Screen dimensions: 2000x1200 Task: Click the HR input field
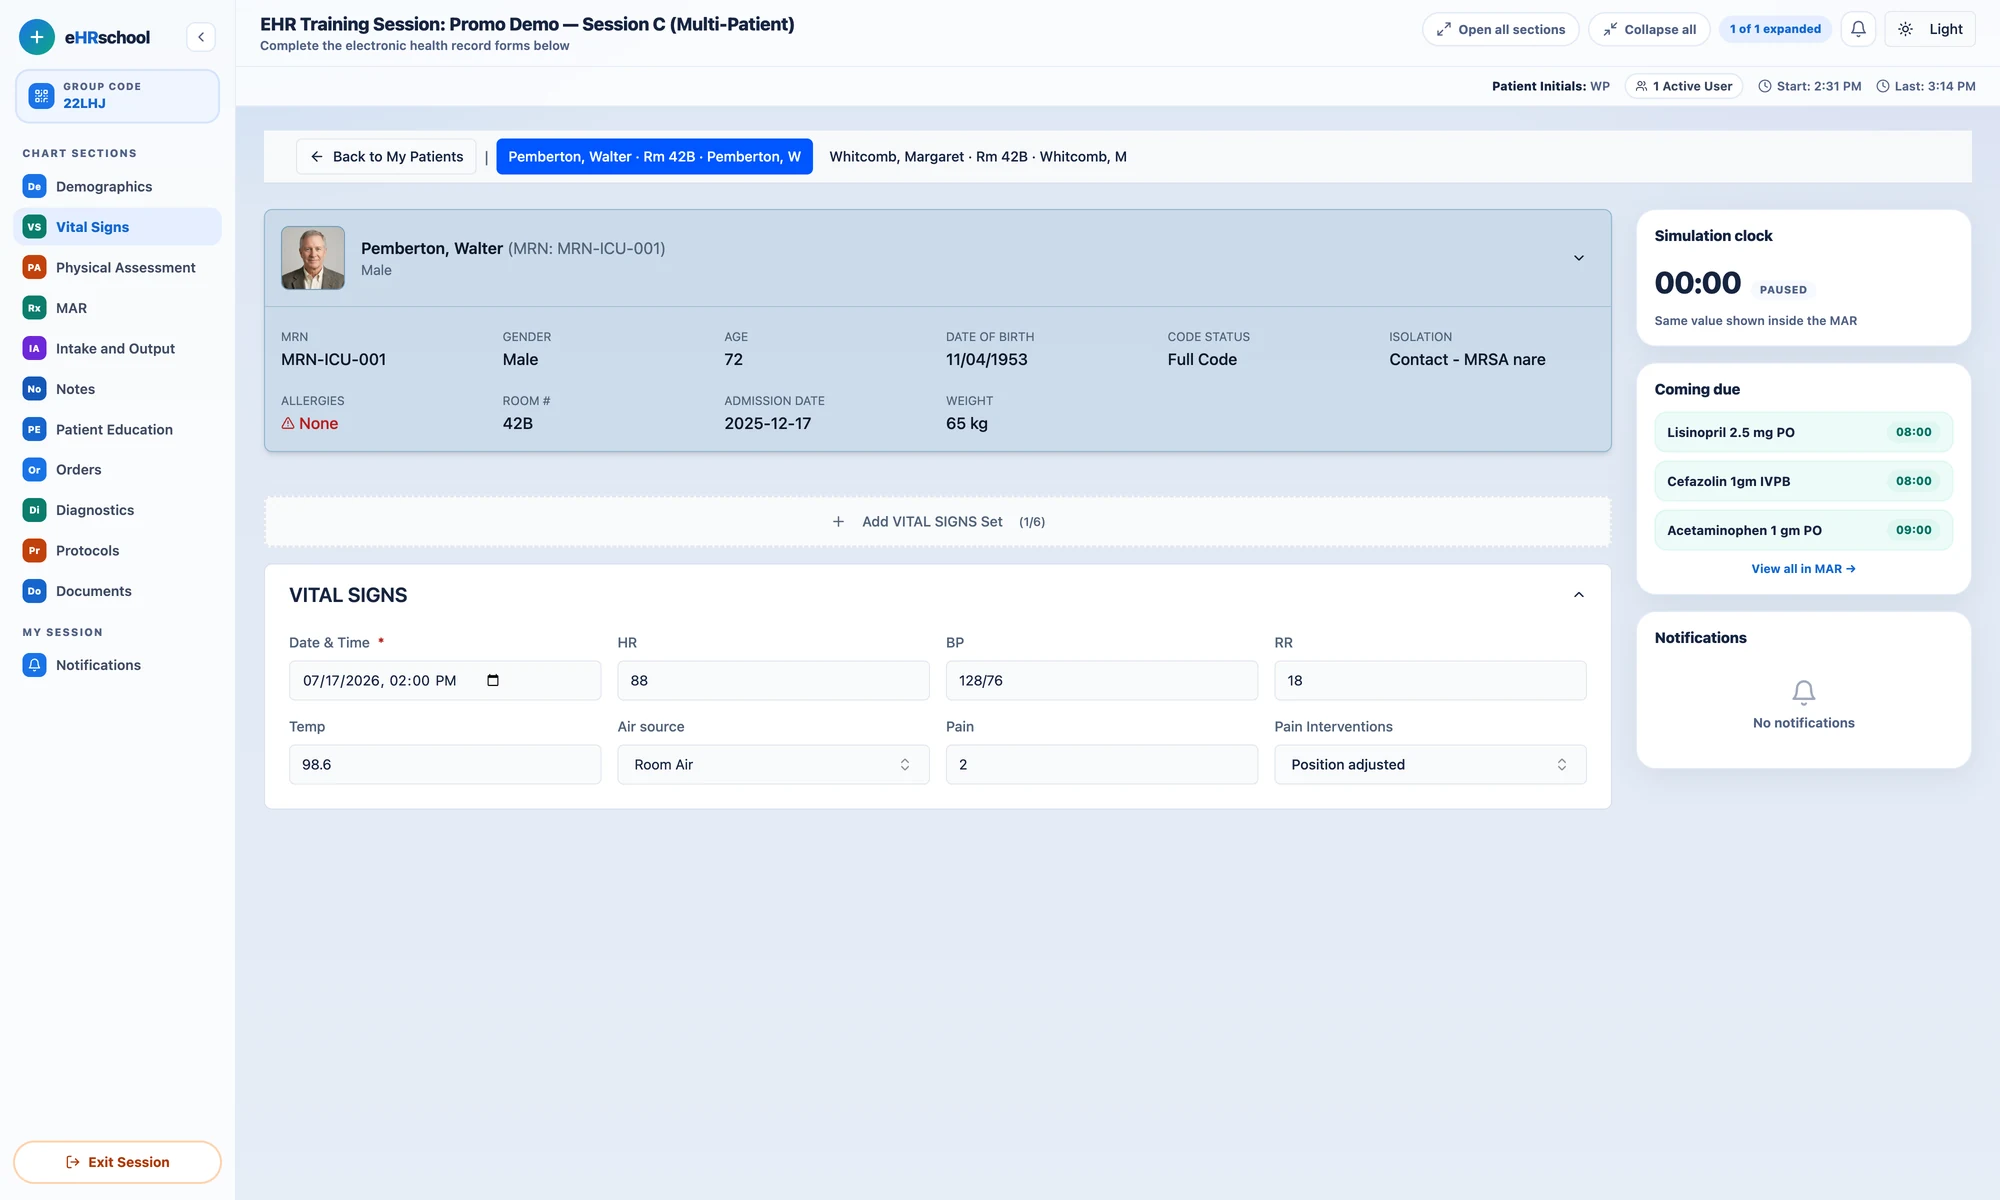pos(773,681)
